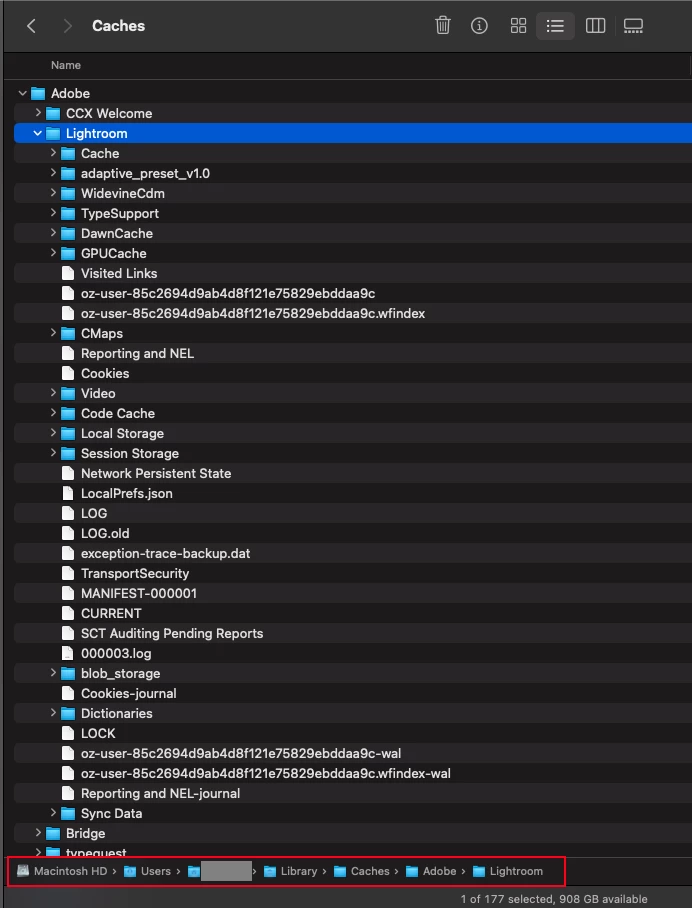Expand the blob_storage folder
The height and width of the screenshot is (908, 692).
pos(53,672)
